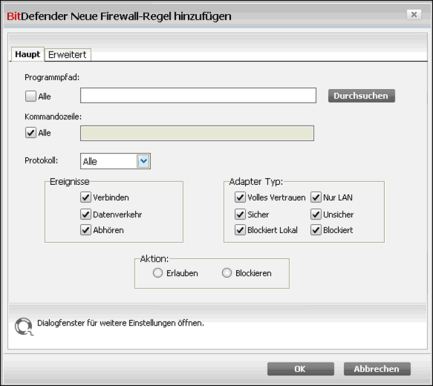Uncheck the Alle checkbox for Kommandozeile

31,133
